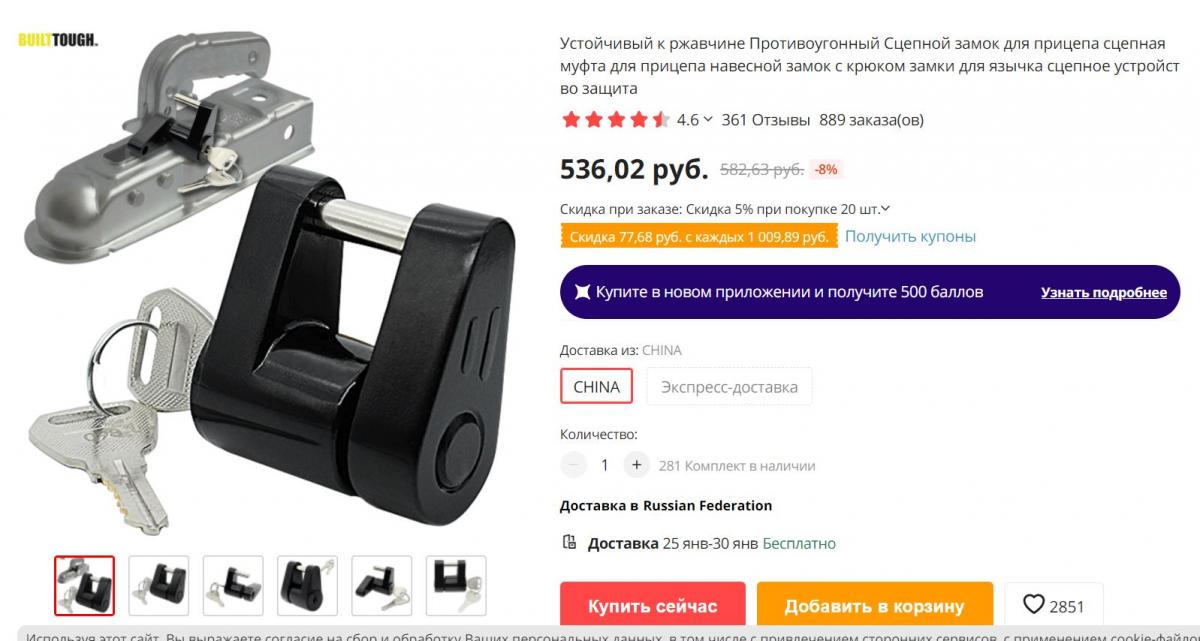1200x641 pixels.
Task: Decrease quantity with minus button
Action: pyautogui.click(x=573, y=465)
